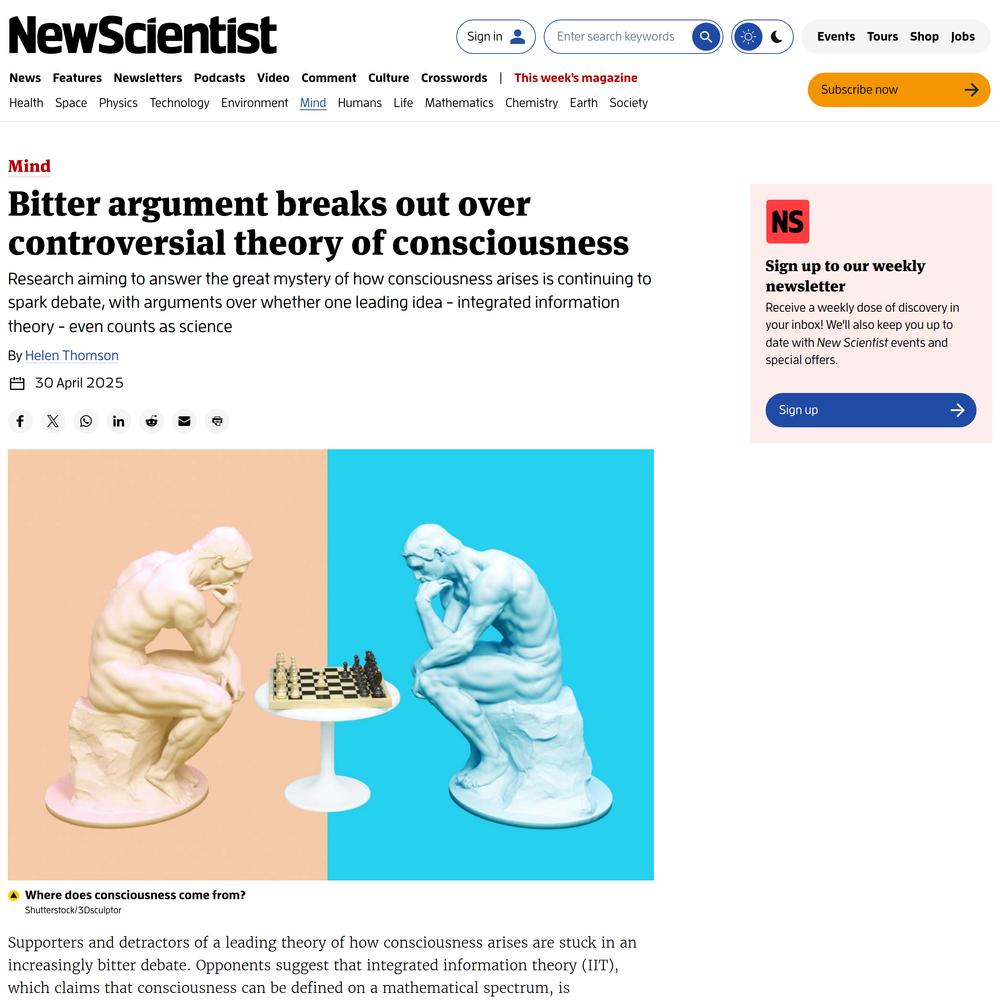Select the Mind topic tab

(x=313, y=103)
